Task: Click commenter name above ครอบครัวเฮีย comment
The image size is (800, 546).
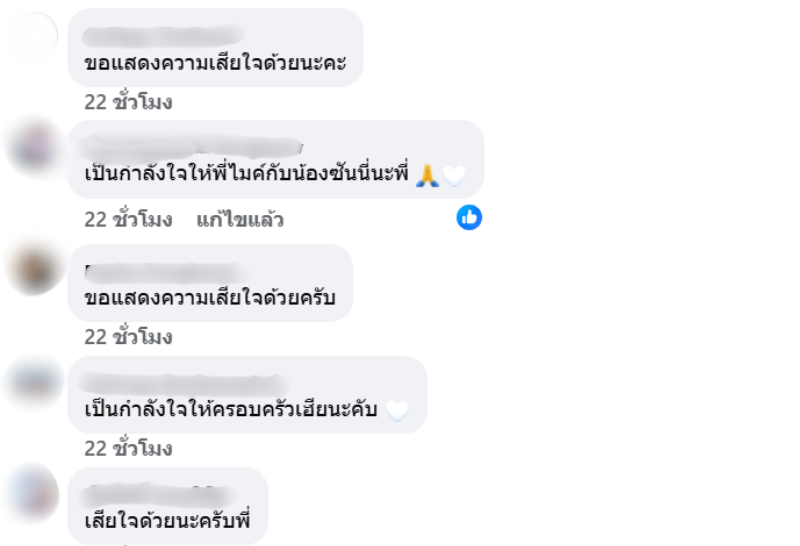Action: (x=180, y=382)
